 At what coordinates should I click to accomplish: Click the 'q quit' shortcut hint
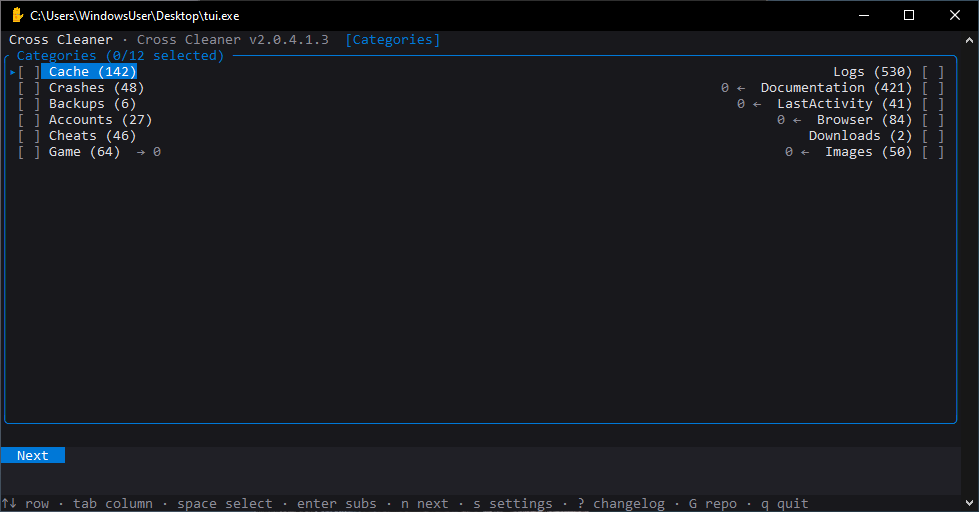pos(785,503)
